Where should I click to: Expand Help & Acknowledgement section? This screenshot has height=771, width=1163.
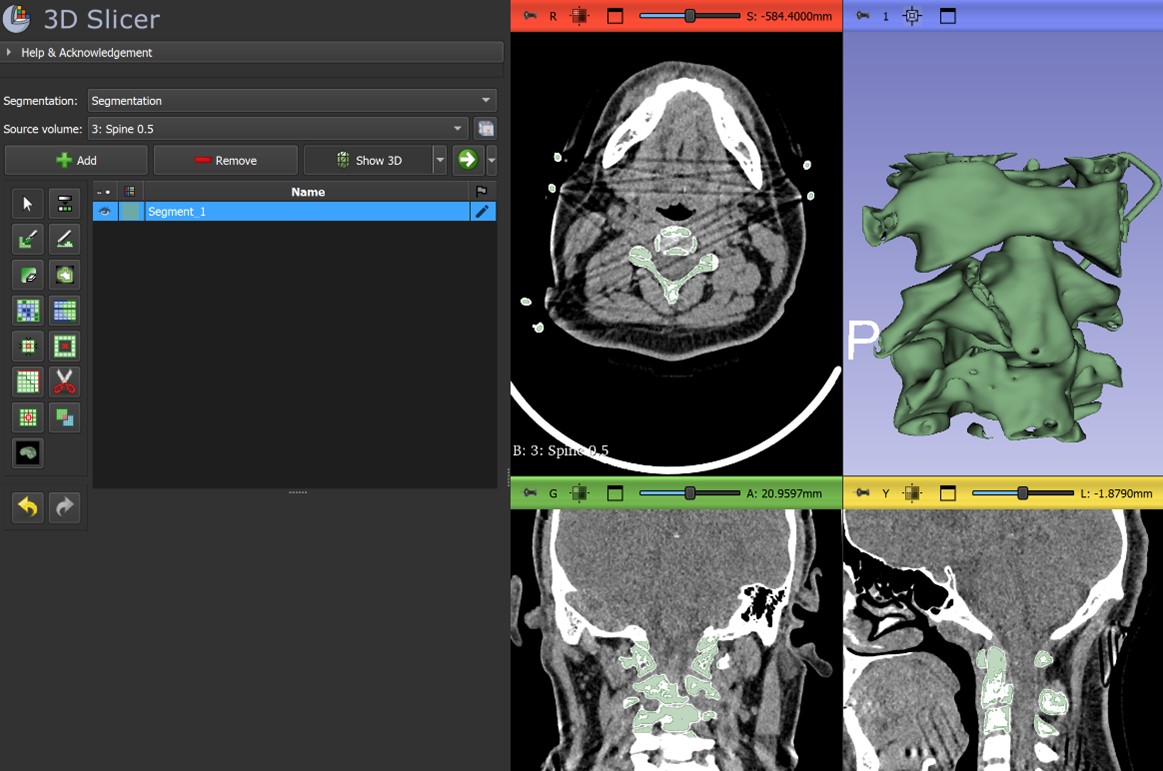click(x=86, y=52)
